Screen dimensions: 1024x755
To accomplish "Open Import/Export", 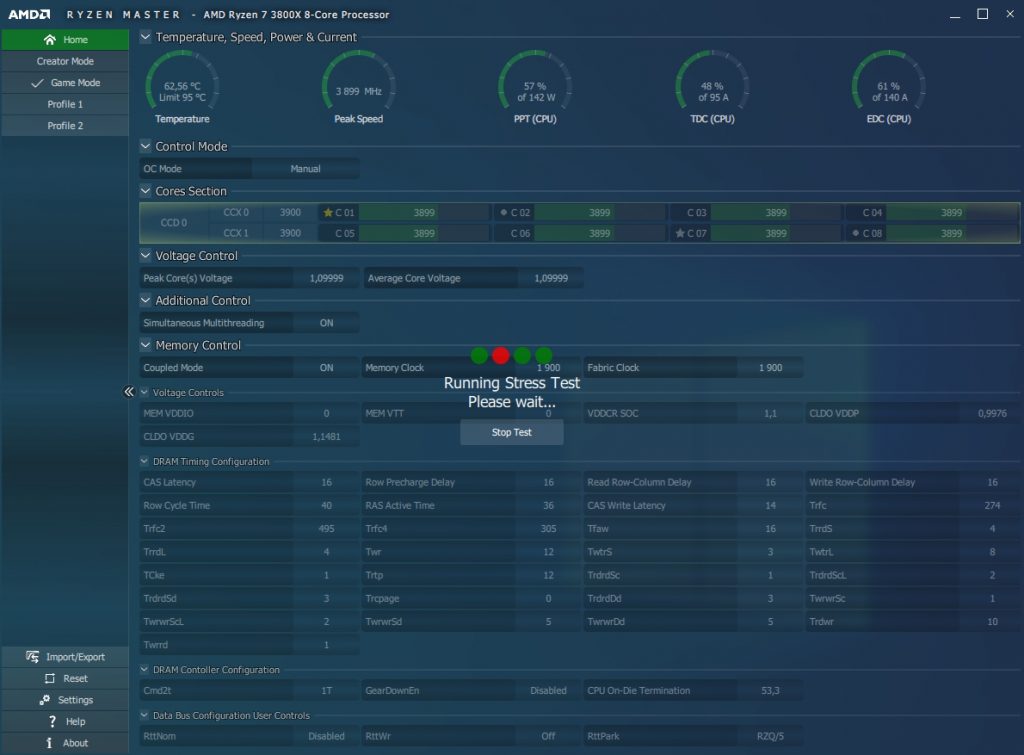I will point(65,657).
